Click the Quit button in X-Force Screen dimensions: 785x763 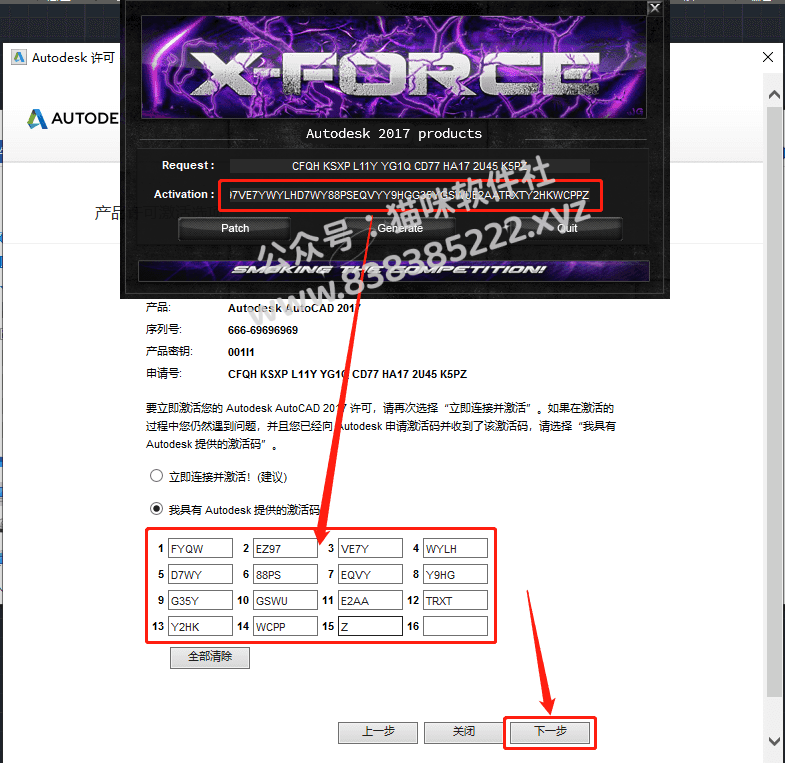click(567, 228)
